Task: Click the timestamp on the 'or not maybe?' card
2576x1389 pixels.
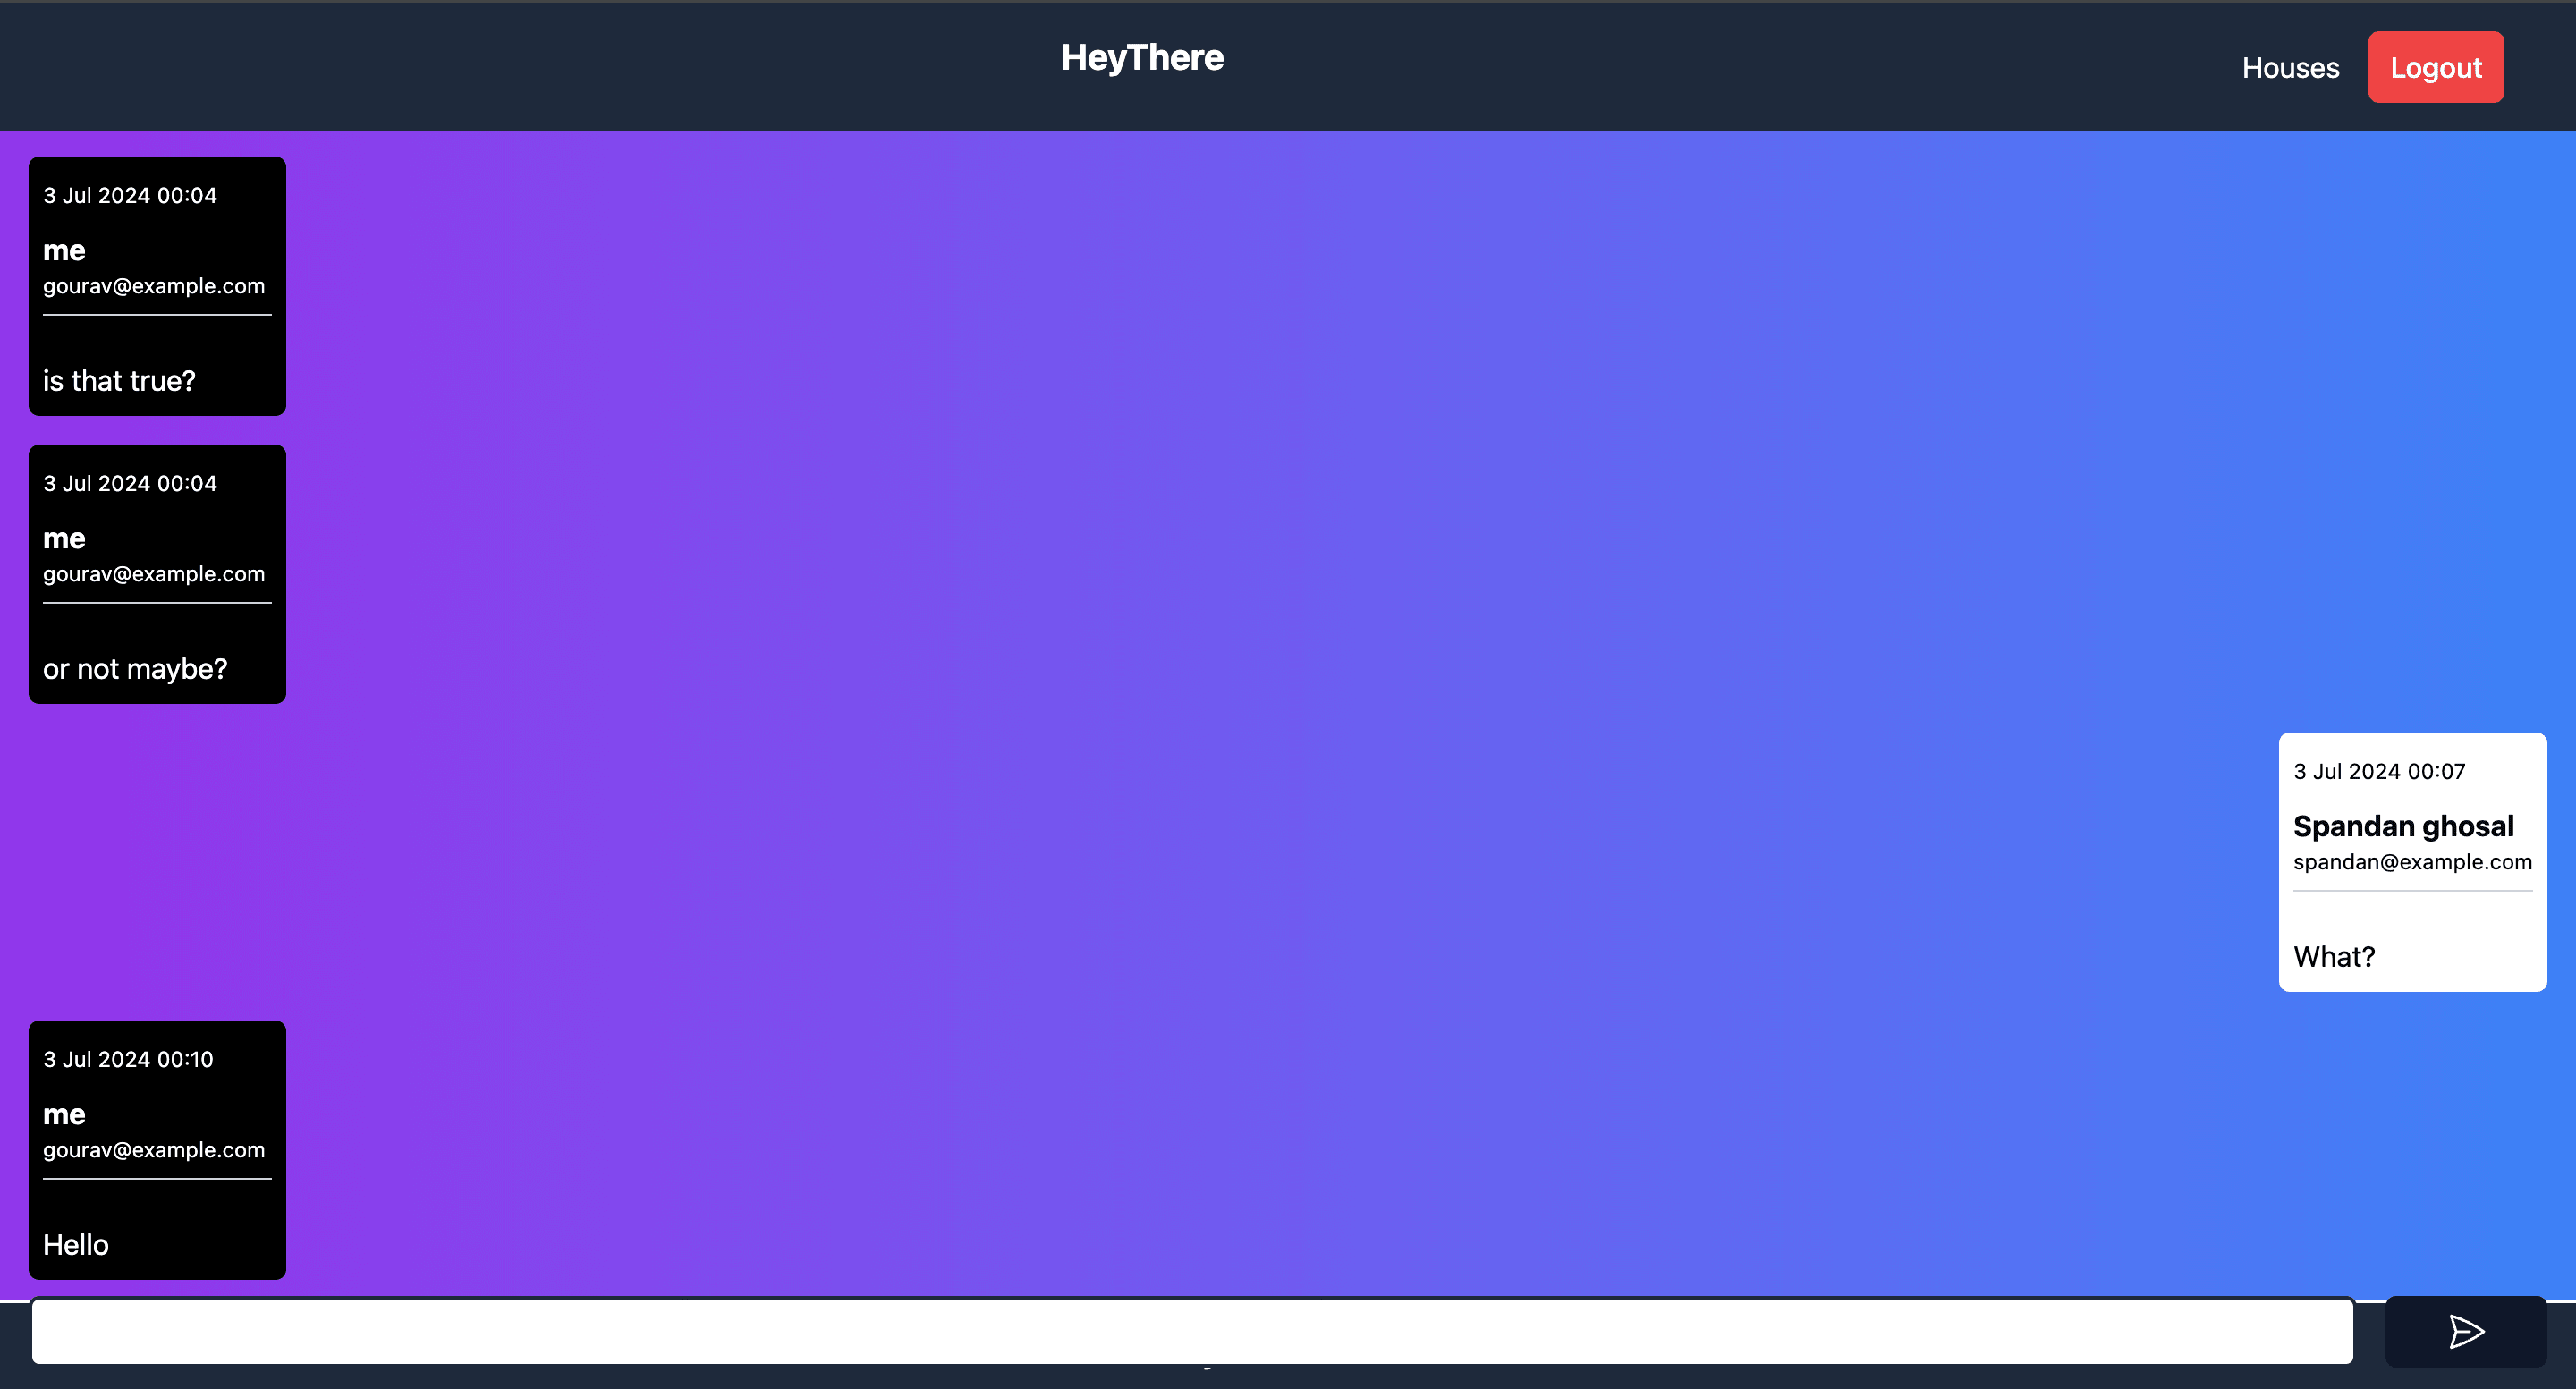Action: [x=130, y=483]
